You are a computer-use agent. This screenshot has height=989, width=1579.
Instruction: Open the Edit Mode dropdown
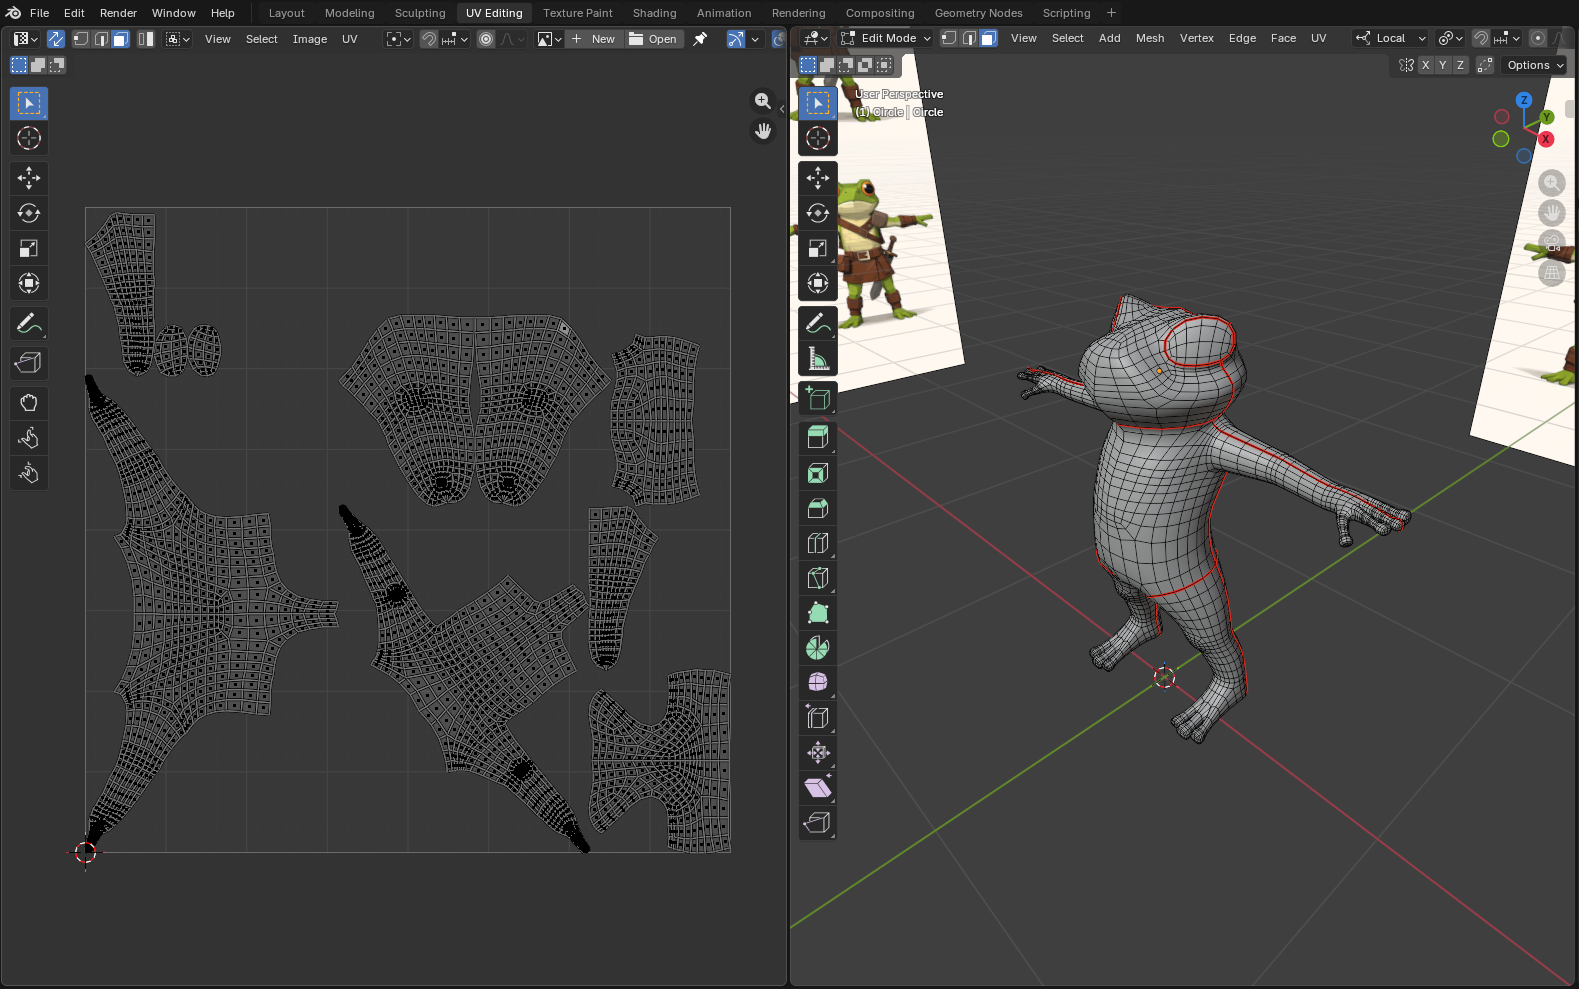click(886, 38)
